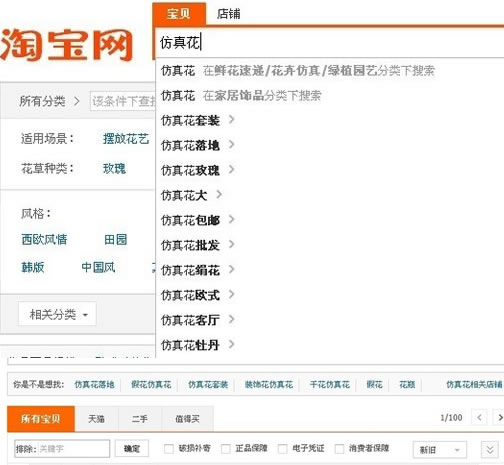The image size is (504, 465).
Task: Expand arrow next to 仿真花绢花
Action: [231, 269]
